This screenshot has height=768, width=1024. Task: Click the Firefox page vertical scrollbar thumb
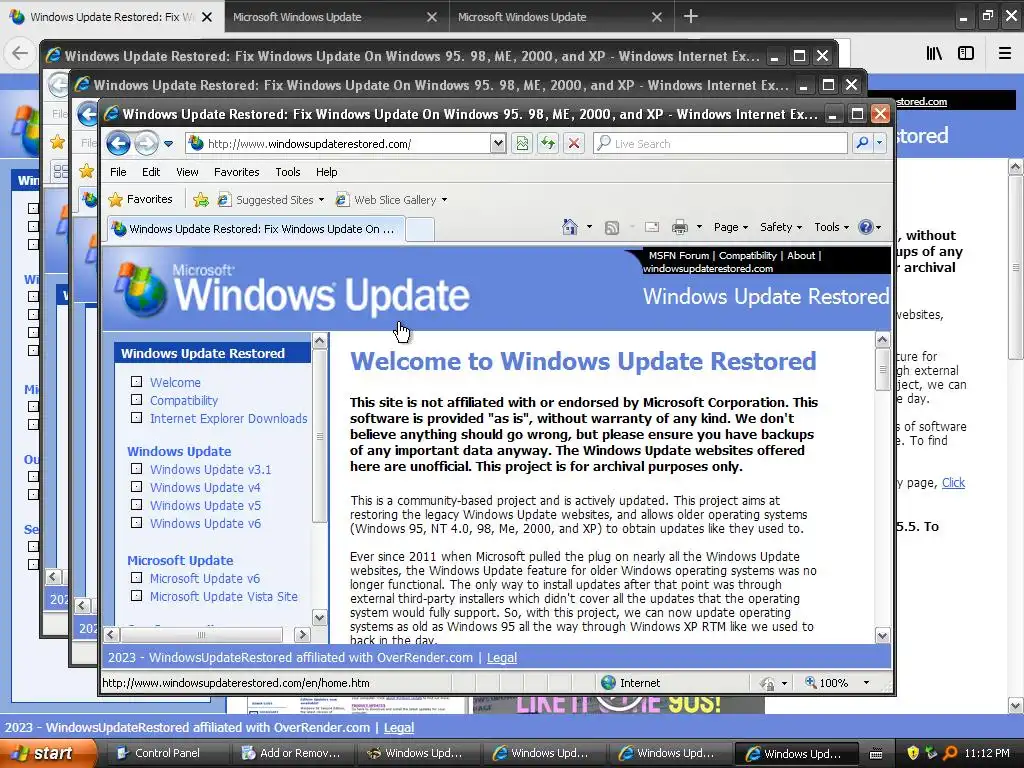coord(1015,268)
